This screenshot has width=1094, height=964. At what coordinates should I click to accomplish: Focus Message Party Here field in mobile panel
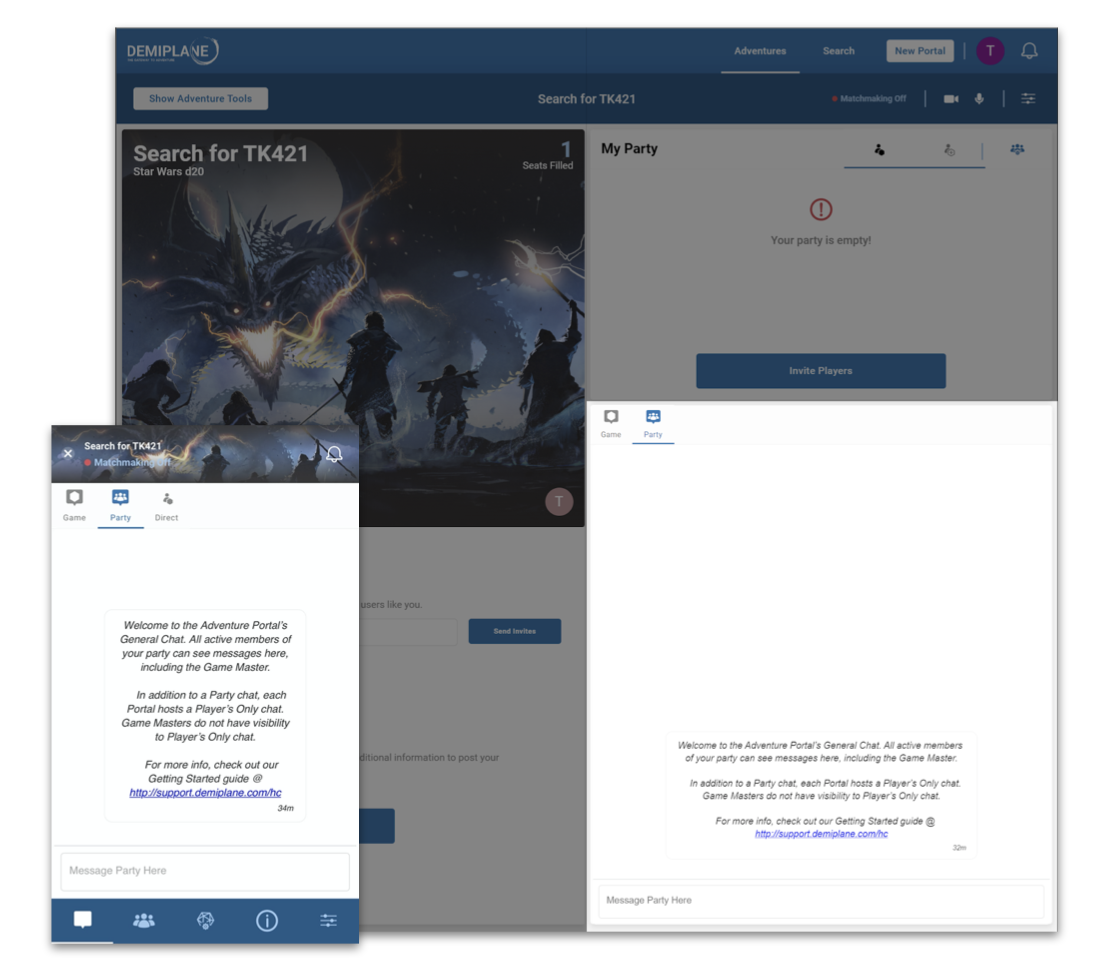205,871
